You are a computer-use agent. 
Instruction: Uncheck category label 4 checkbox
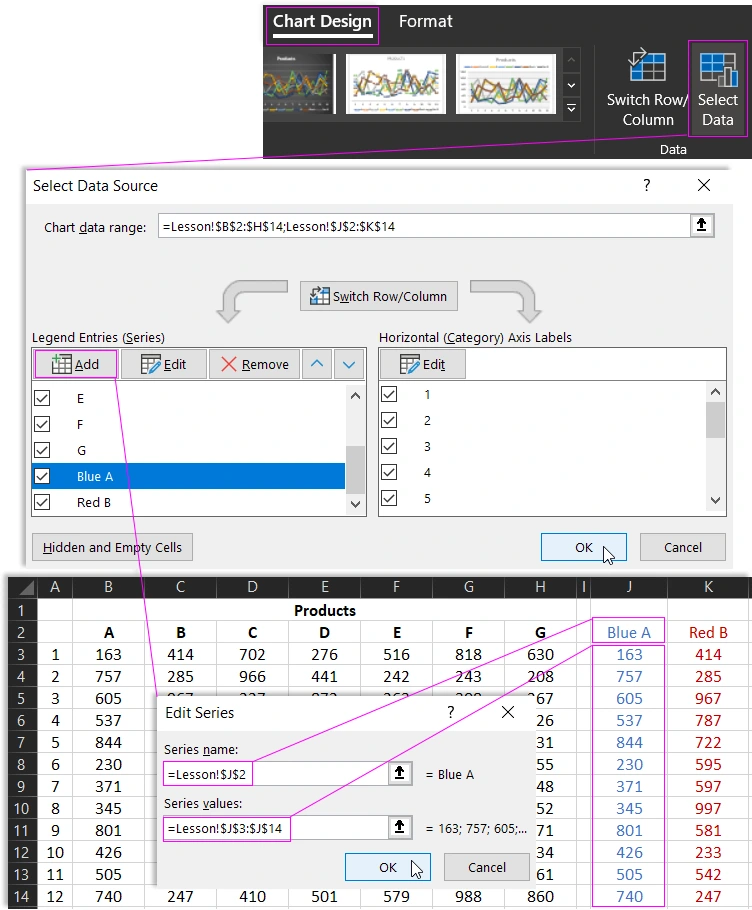[389, 472]
